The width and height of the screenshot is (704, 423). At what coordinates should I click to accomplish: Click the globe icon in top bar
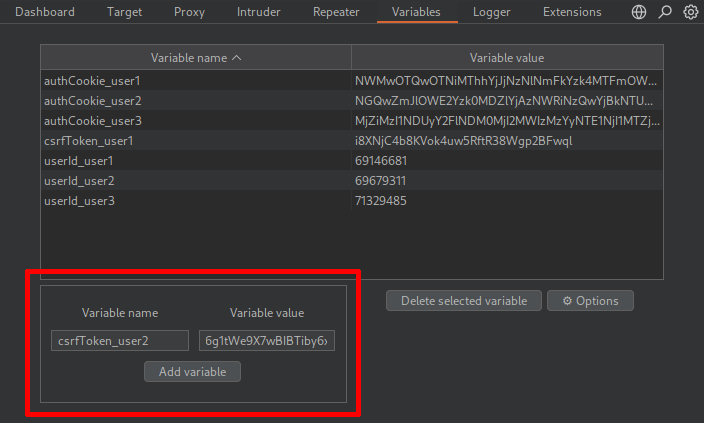click(640, 12)
